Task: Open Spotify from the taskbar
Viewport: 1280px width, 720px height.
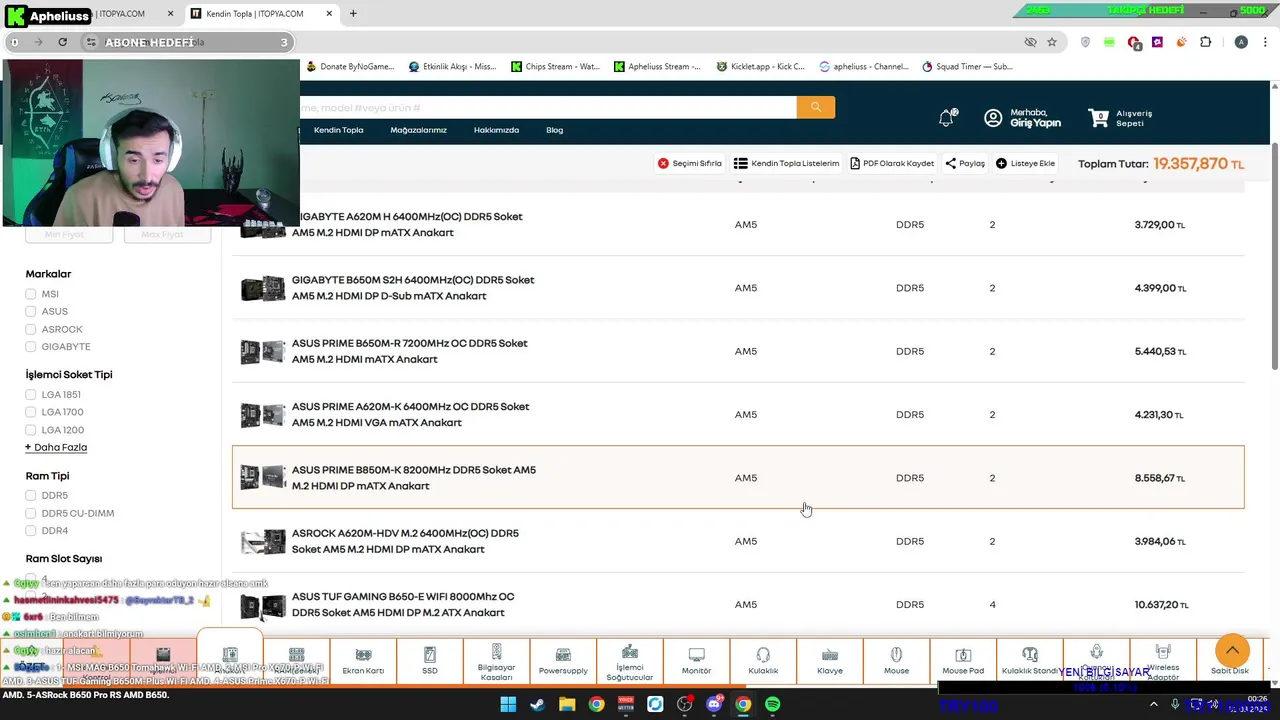Action: [x=772, y=704]
